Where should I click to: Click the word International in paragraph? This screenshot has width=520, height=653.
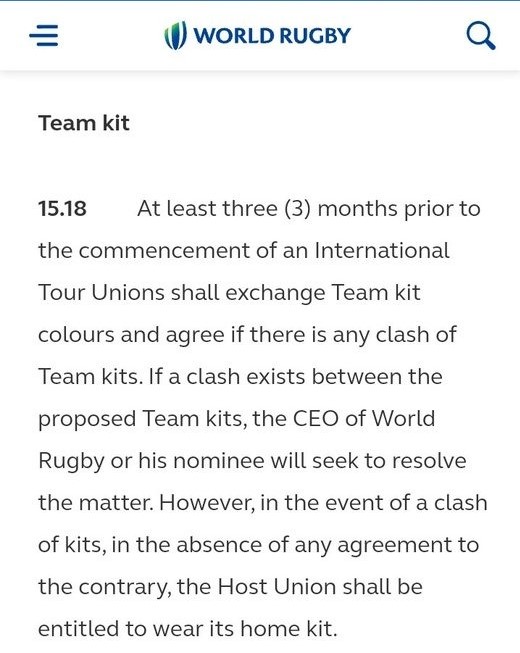click(382, 251)
